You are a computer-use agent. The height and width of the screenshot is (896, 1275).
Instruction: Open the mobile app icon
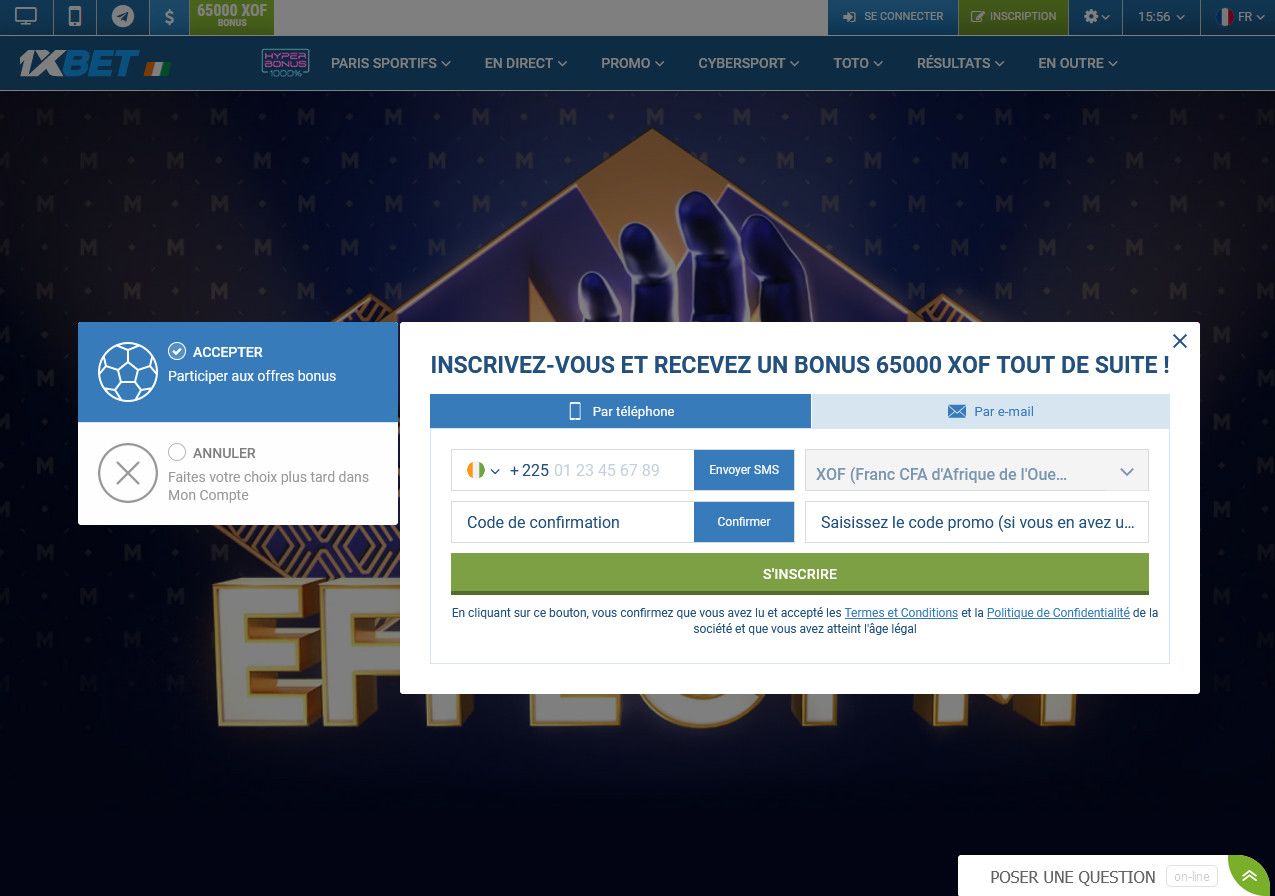74,17
